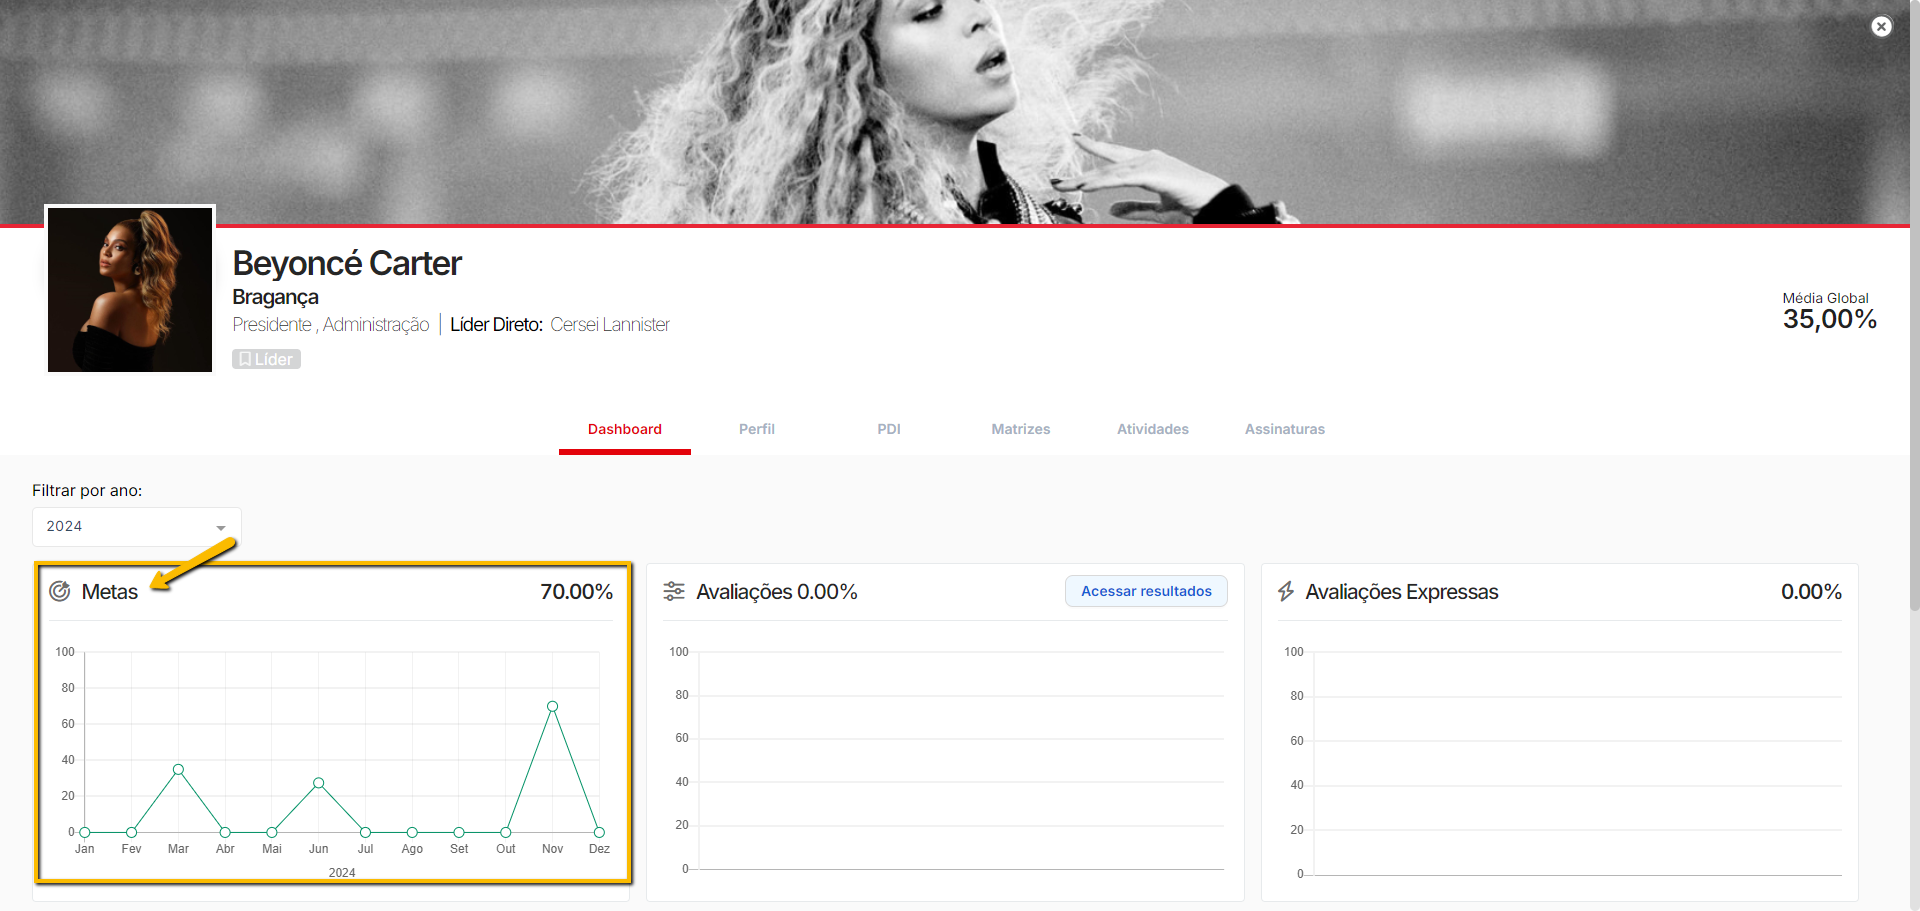Viewport: 1920px width, 911px height.
Task: Click the dropdown arrow of year filter
Action: (x=221, y=528)
